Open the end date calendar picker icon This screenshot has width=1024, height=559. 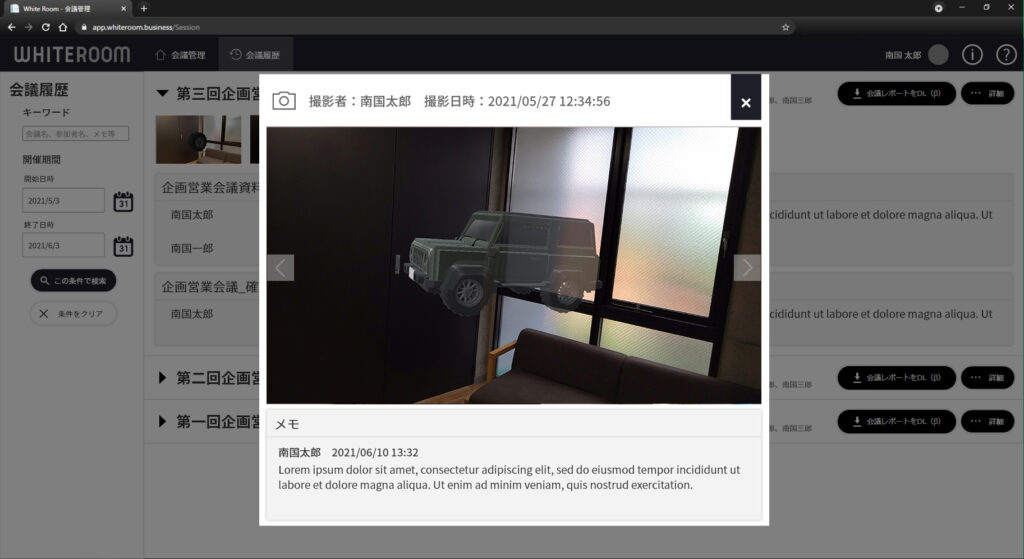pyautogui.click(x=123, y=246)
